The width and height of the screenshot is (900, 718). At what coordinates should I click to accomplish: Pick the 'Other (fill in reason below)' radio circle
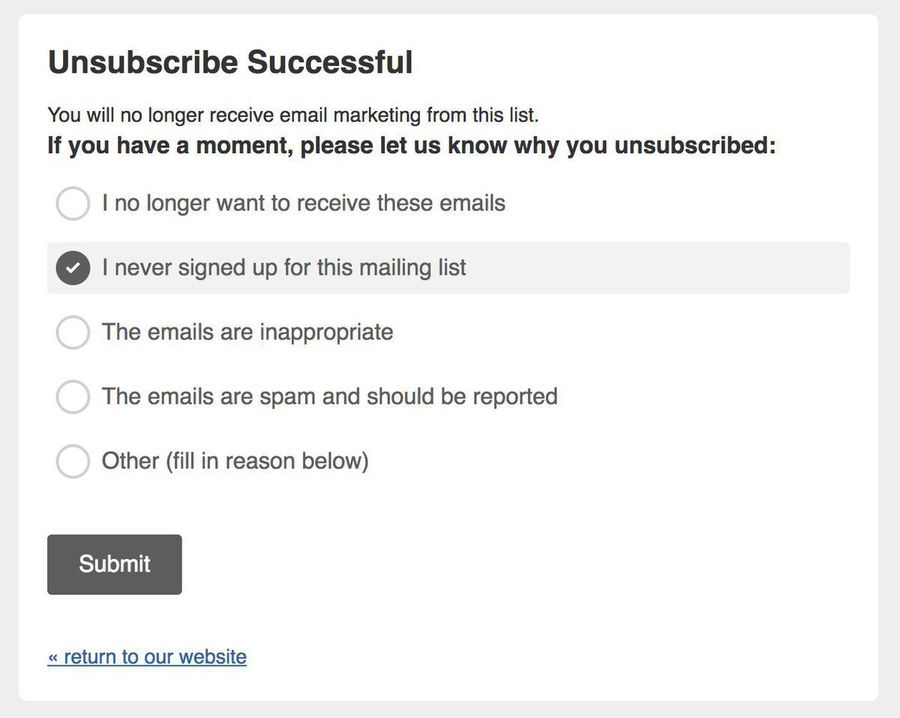click(73, 461)
